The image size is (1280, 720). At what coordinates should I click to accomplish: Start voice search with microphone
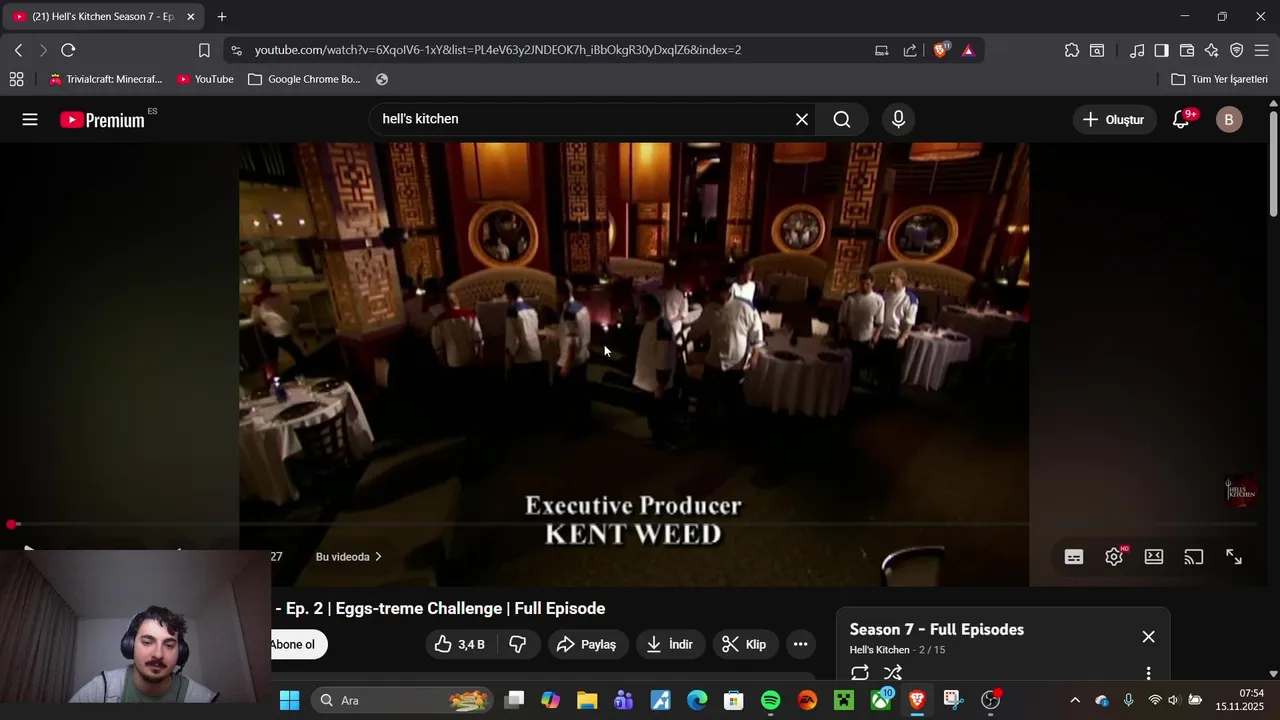898,119
